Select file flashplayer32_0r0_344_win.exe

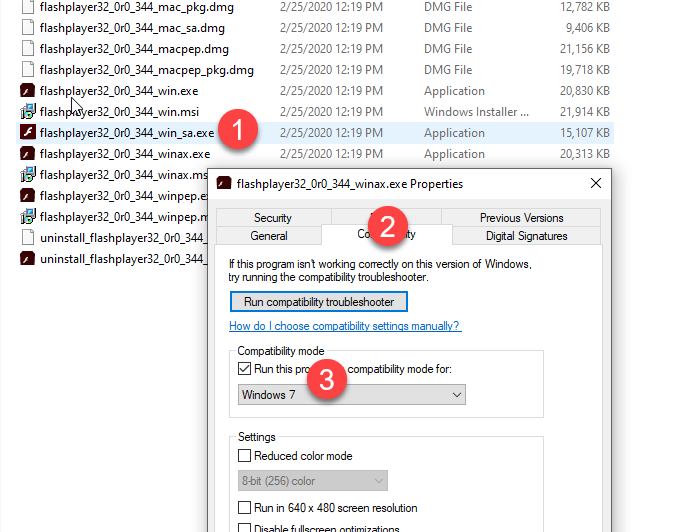click(x=119, y=91)
